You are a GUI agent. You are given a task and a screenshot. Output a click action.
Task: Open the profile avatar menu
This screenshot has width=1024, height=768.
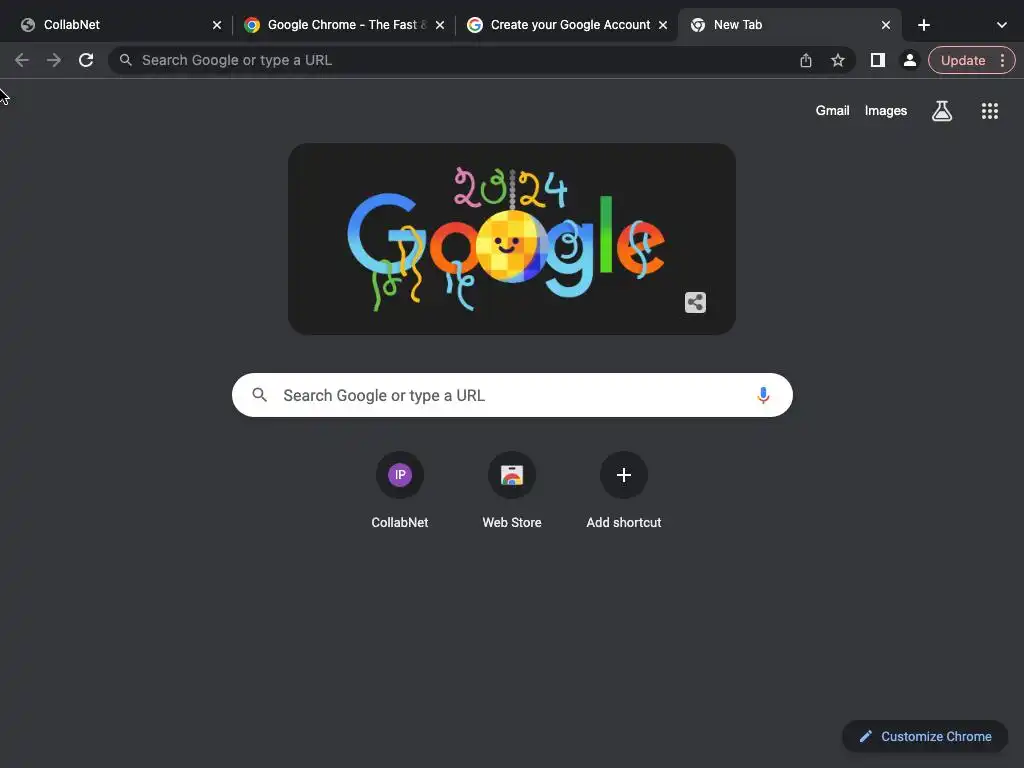point(910,60)
